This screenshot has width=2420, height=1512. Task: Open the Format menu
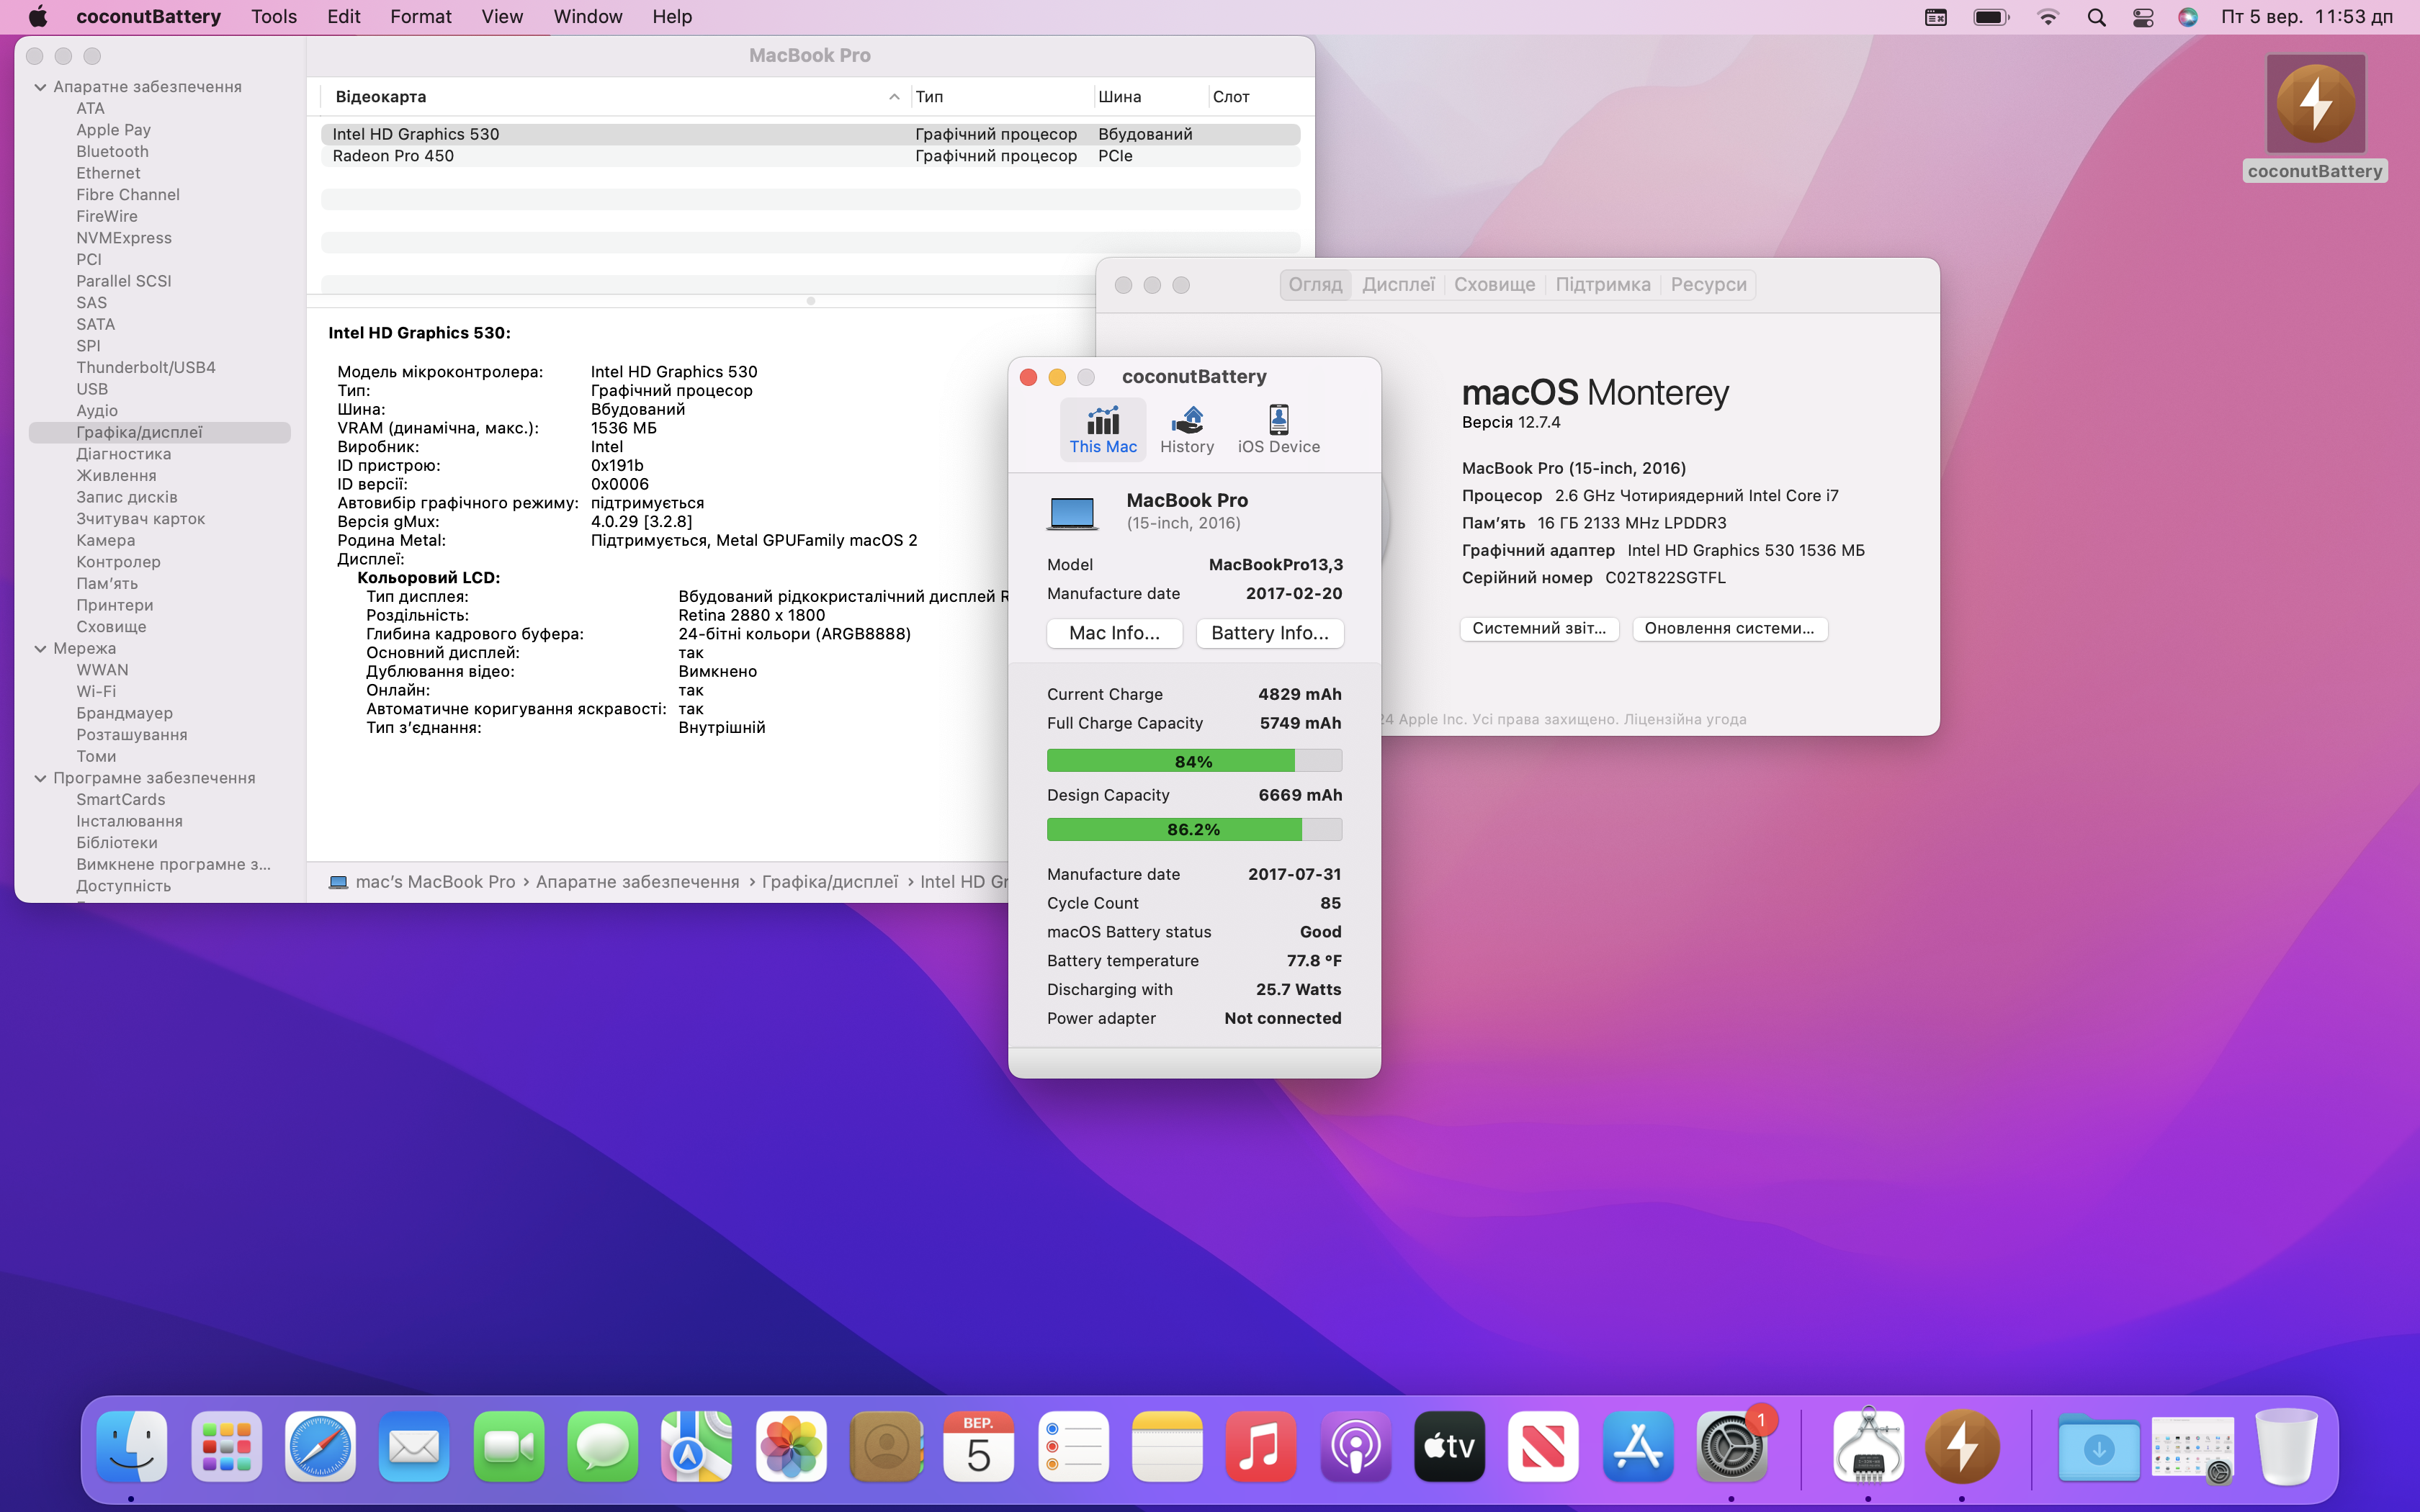(x=421, y=17)
